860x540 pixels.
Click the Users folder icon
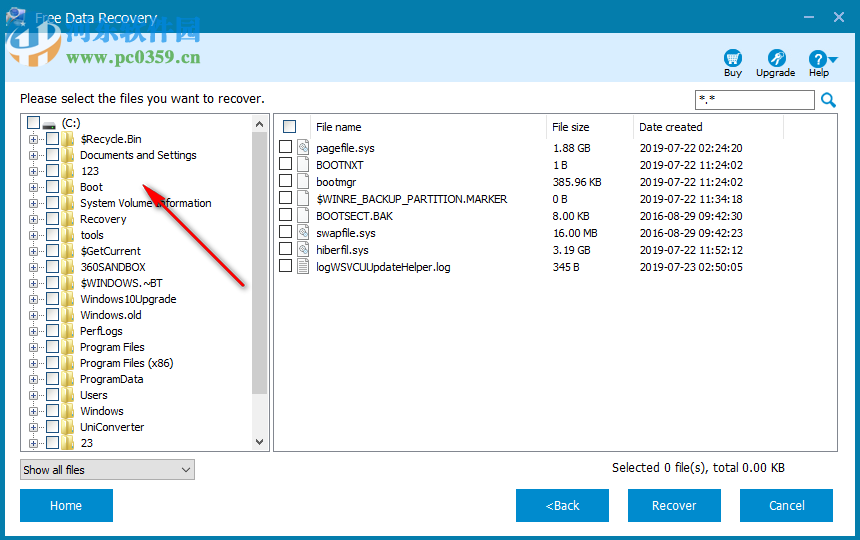pyautogui.click(x=67, y=395)
